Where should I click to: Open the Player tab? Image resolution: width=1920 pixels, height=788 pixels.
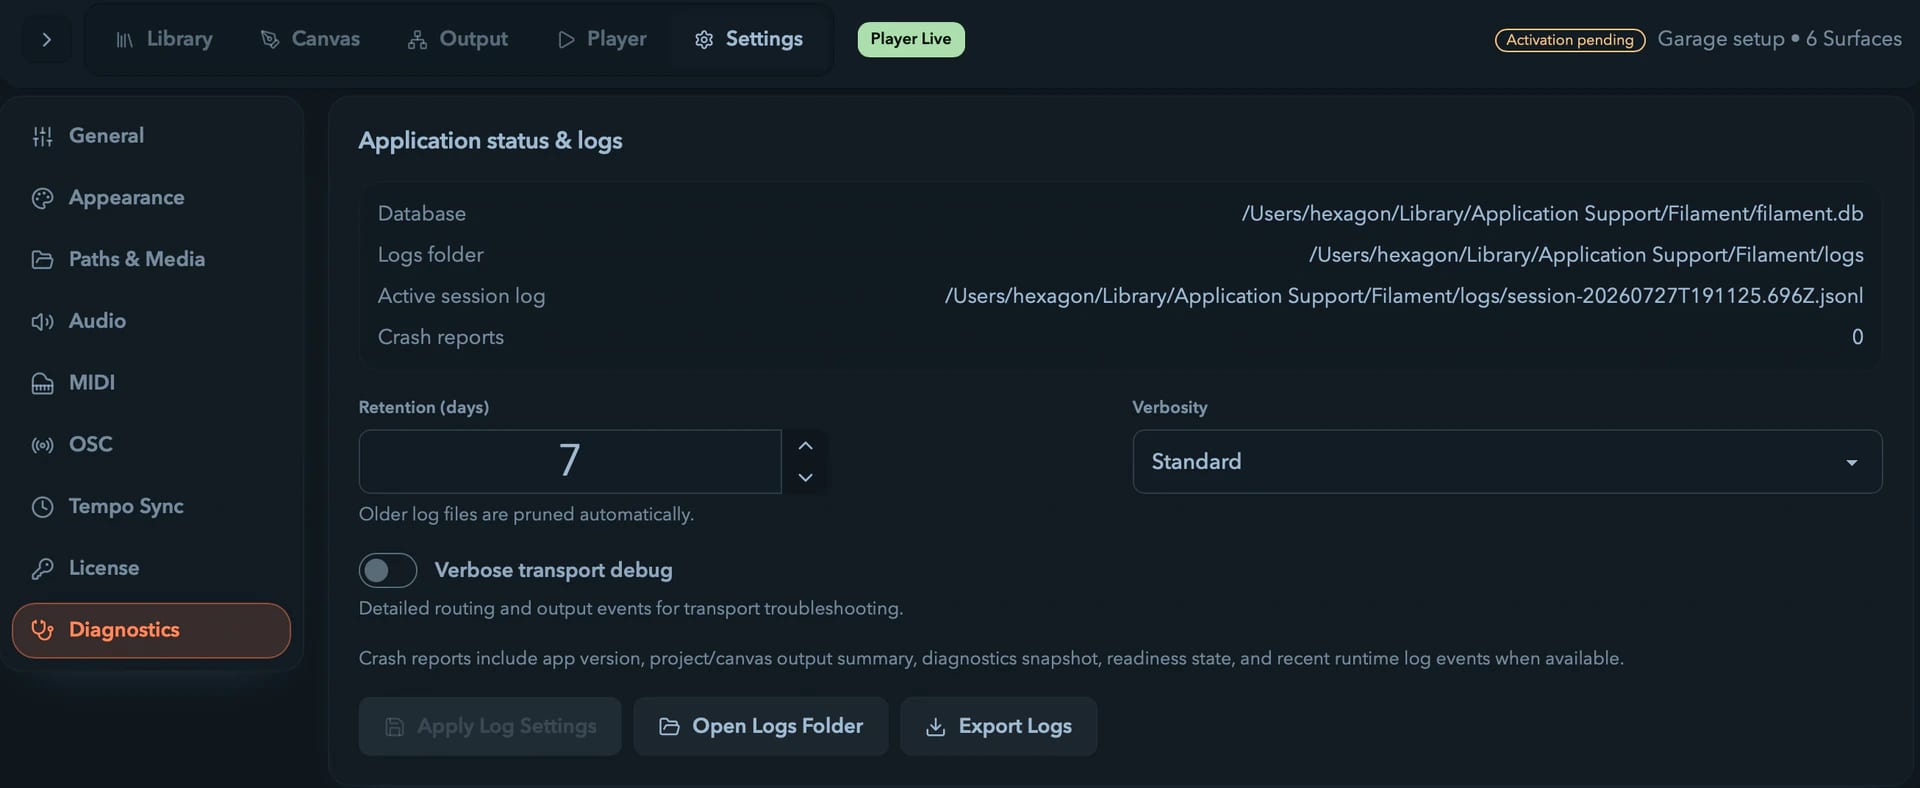coord(602,39)
